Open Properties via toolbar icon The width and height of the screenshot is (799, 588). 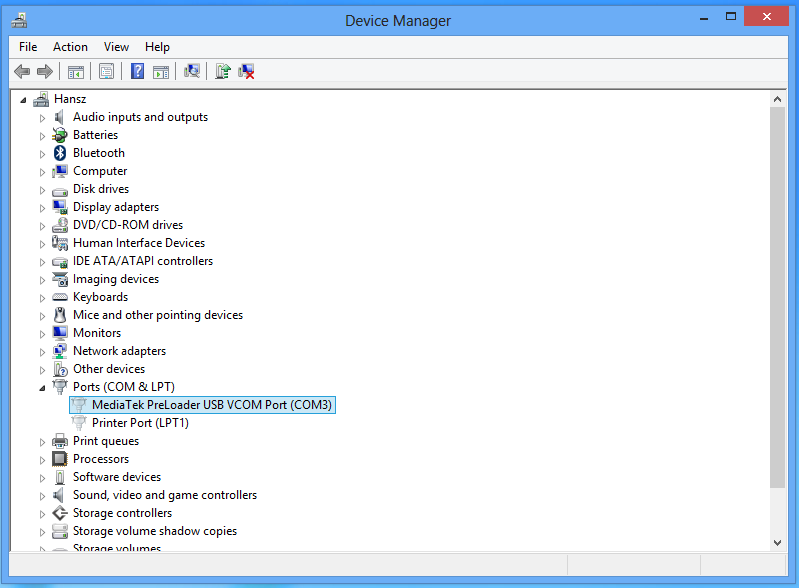pyautogui.click(x=106, y=71)
